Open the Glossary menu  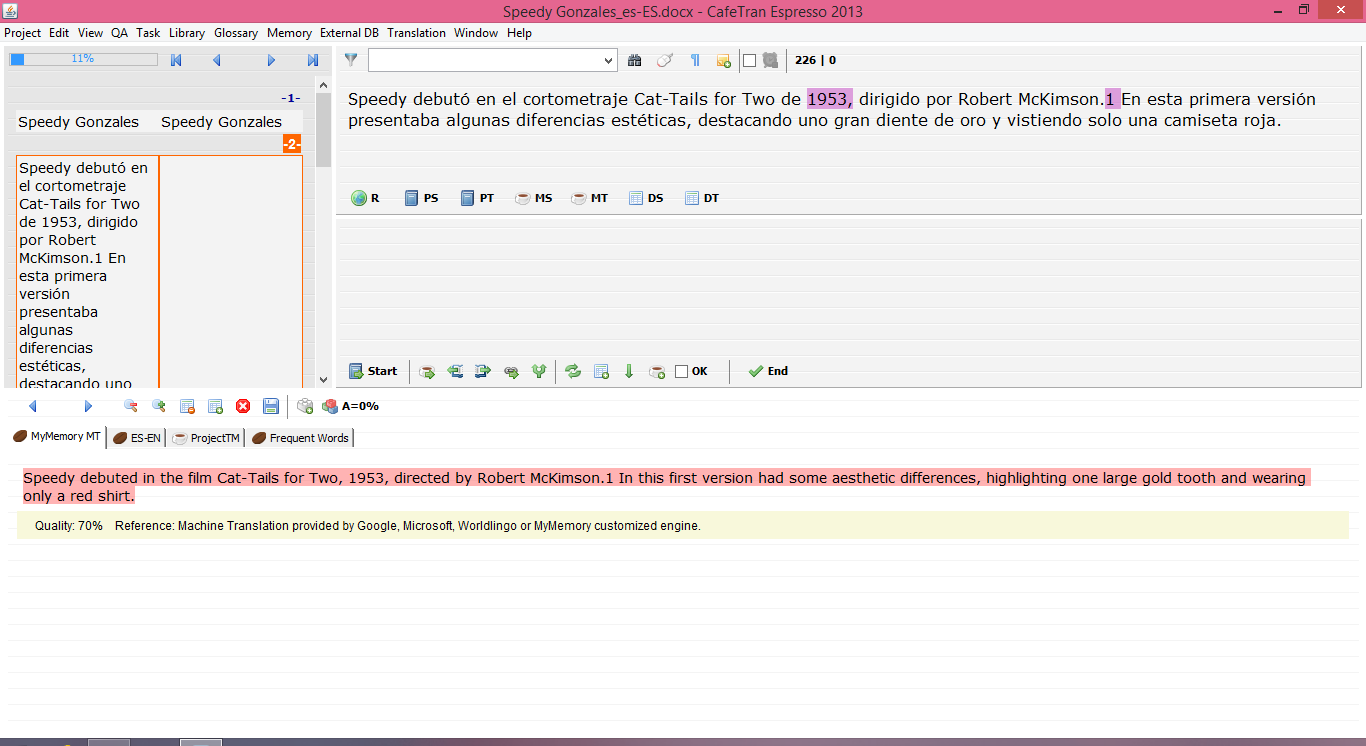[235, 33]
